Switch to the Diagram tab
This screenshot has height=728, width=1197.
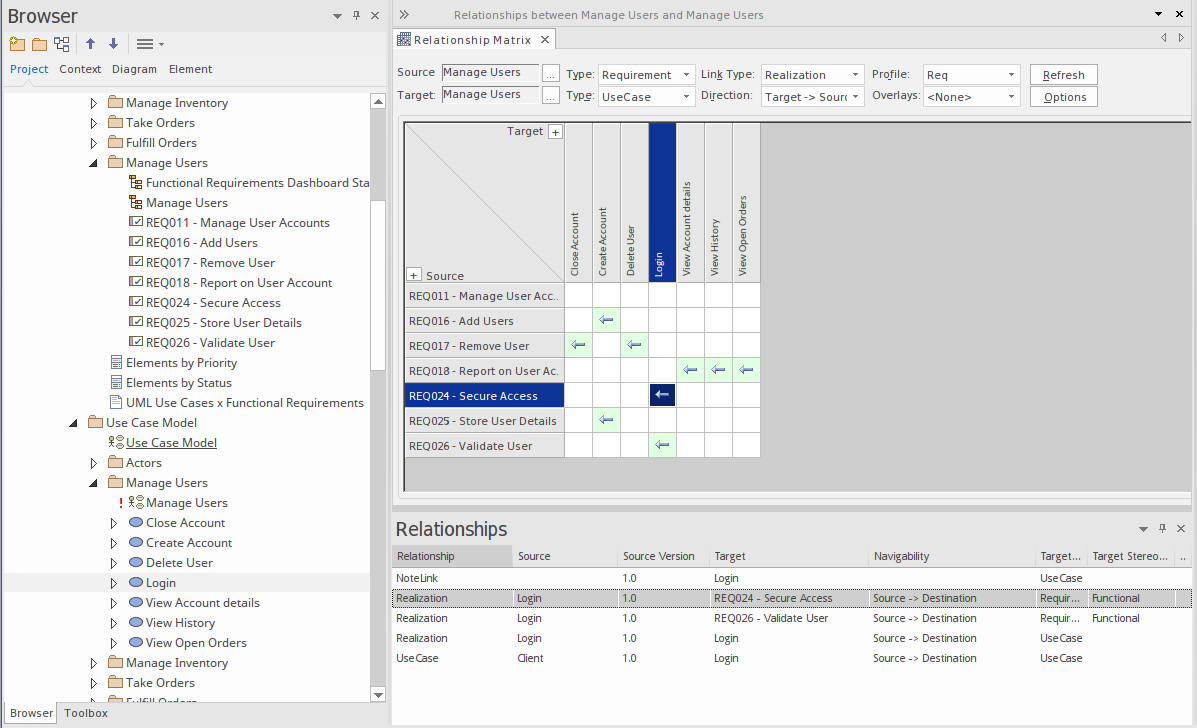click(x=134, y=69)
